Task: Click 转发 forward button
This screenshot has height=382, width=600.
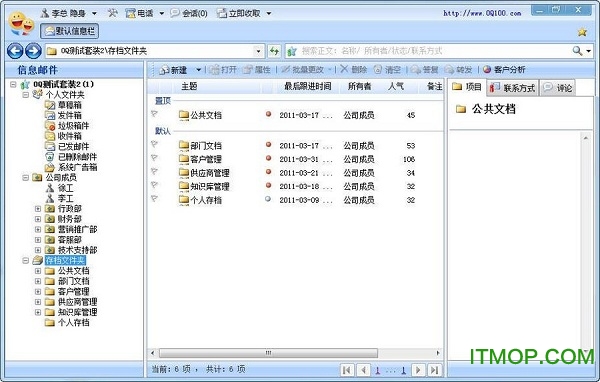Action: [458, 70]
